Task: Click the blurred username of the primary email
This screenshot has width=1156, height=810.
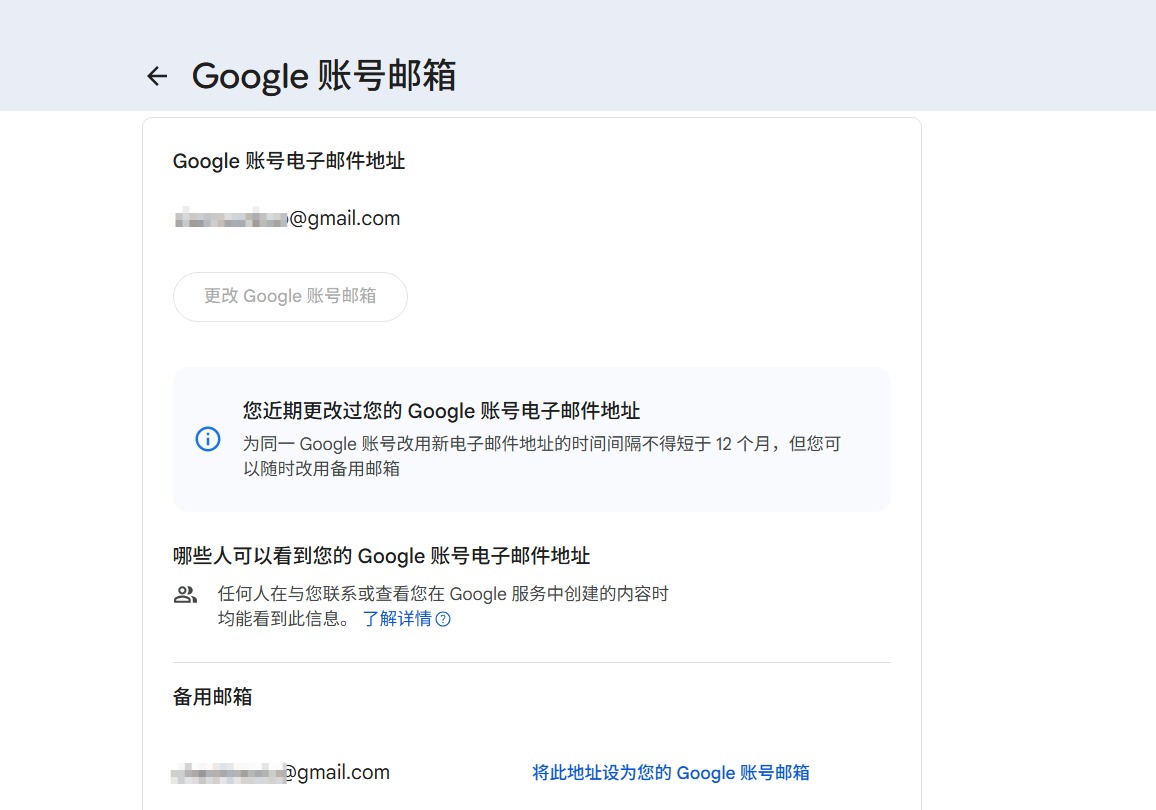Action: pyautogui.click(x=231, y=218)
